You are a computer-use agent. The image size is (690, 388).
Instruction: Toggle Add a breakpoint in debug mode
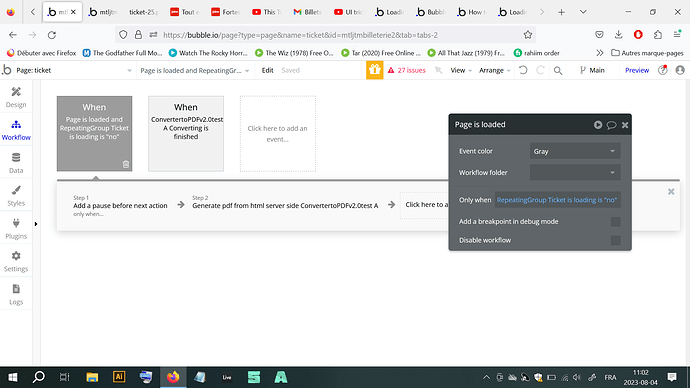pyautogui.click(x=616, y=222)
